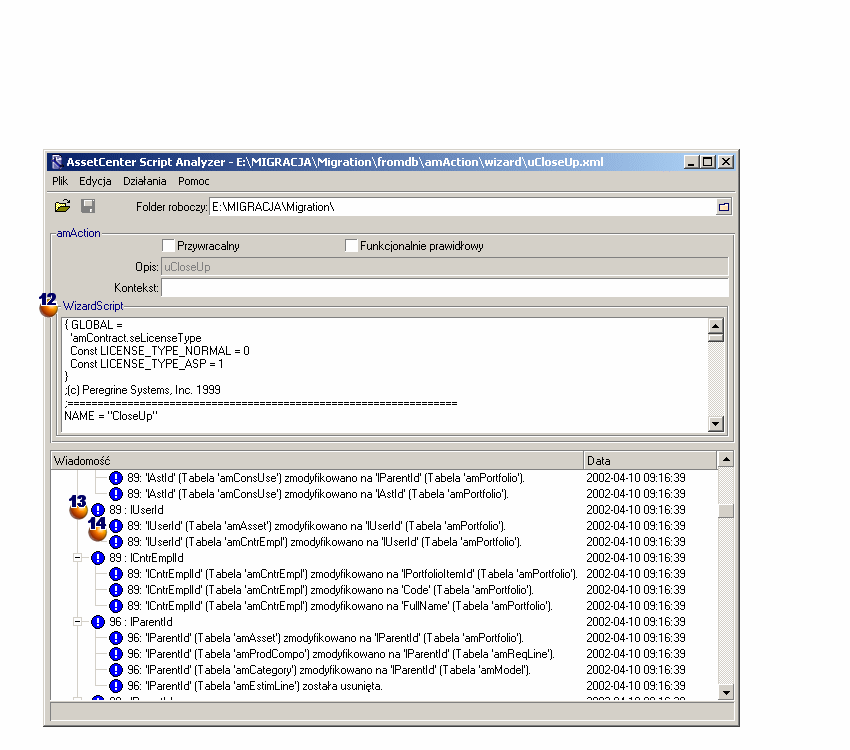Click the message list scrollbar thumb

click(x=726, y=511)
